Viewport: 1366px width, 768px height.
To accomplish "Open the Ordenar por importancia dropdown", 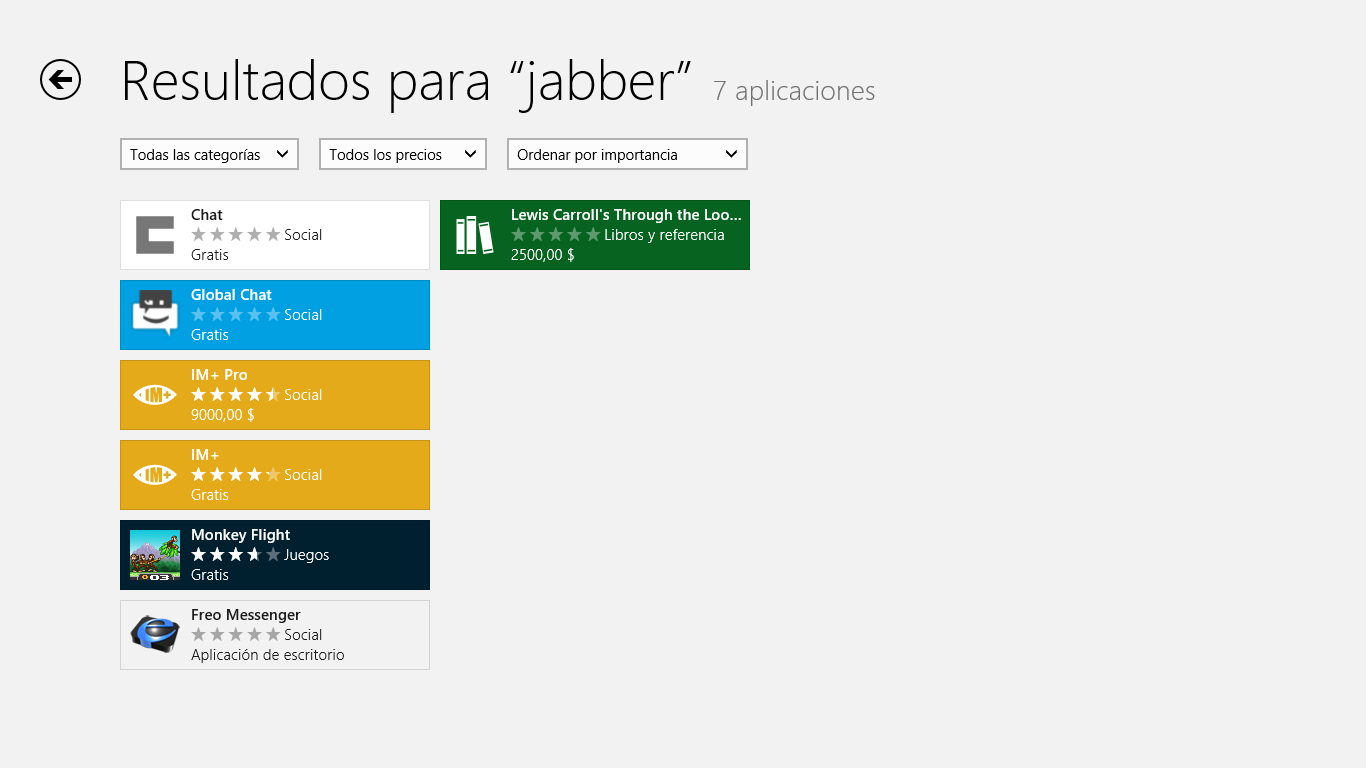I will coord(627,154).
